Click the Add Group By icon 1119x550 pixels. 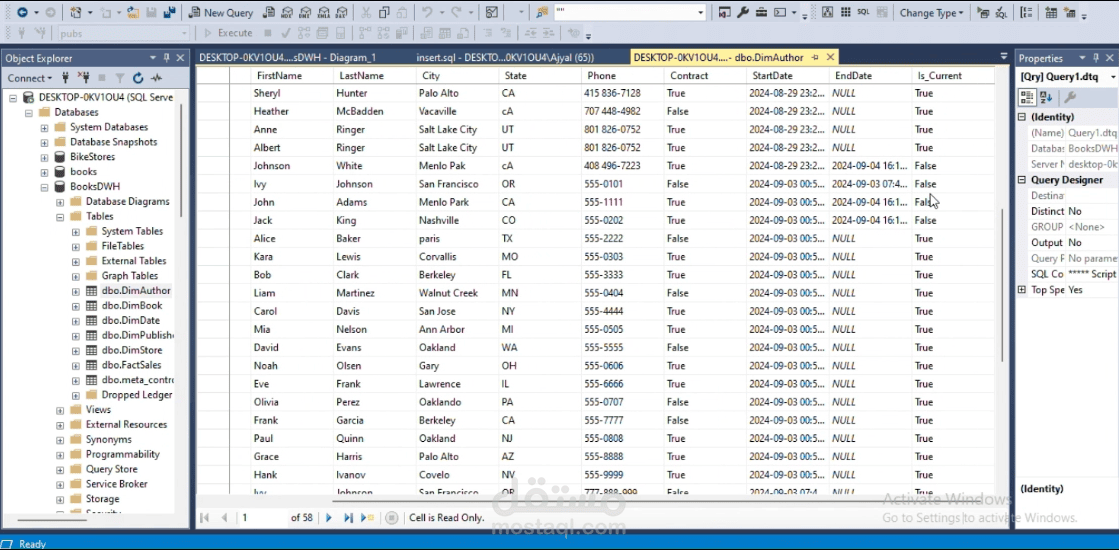[x=1027, y=13]
